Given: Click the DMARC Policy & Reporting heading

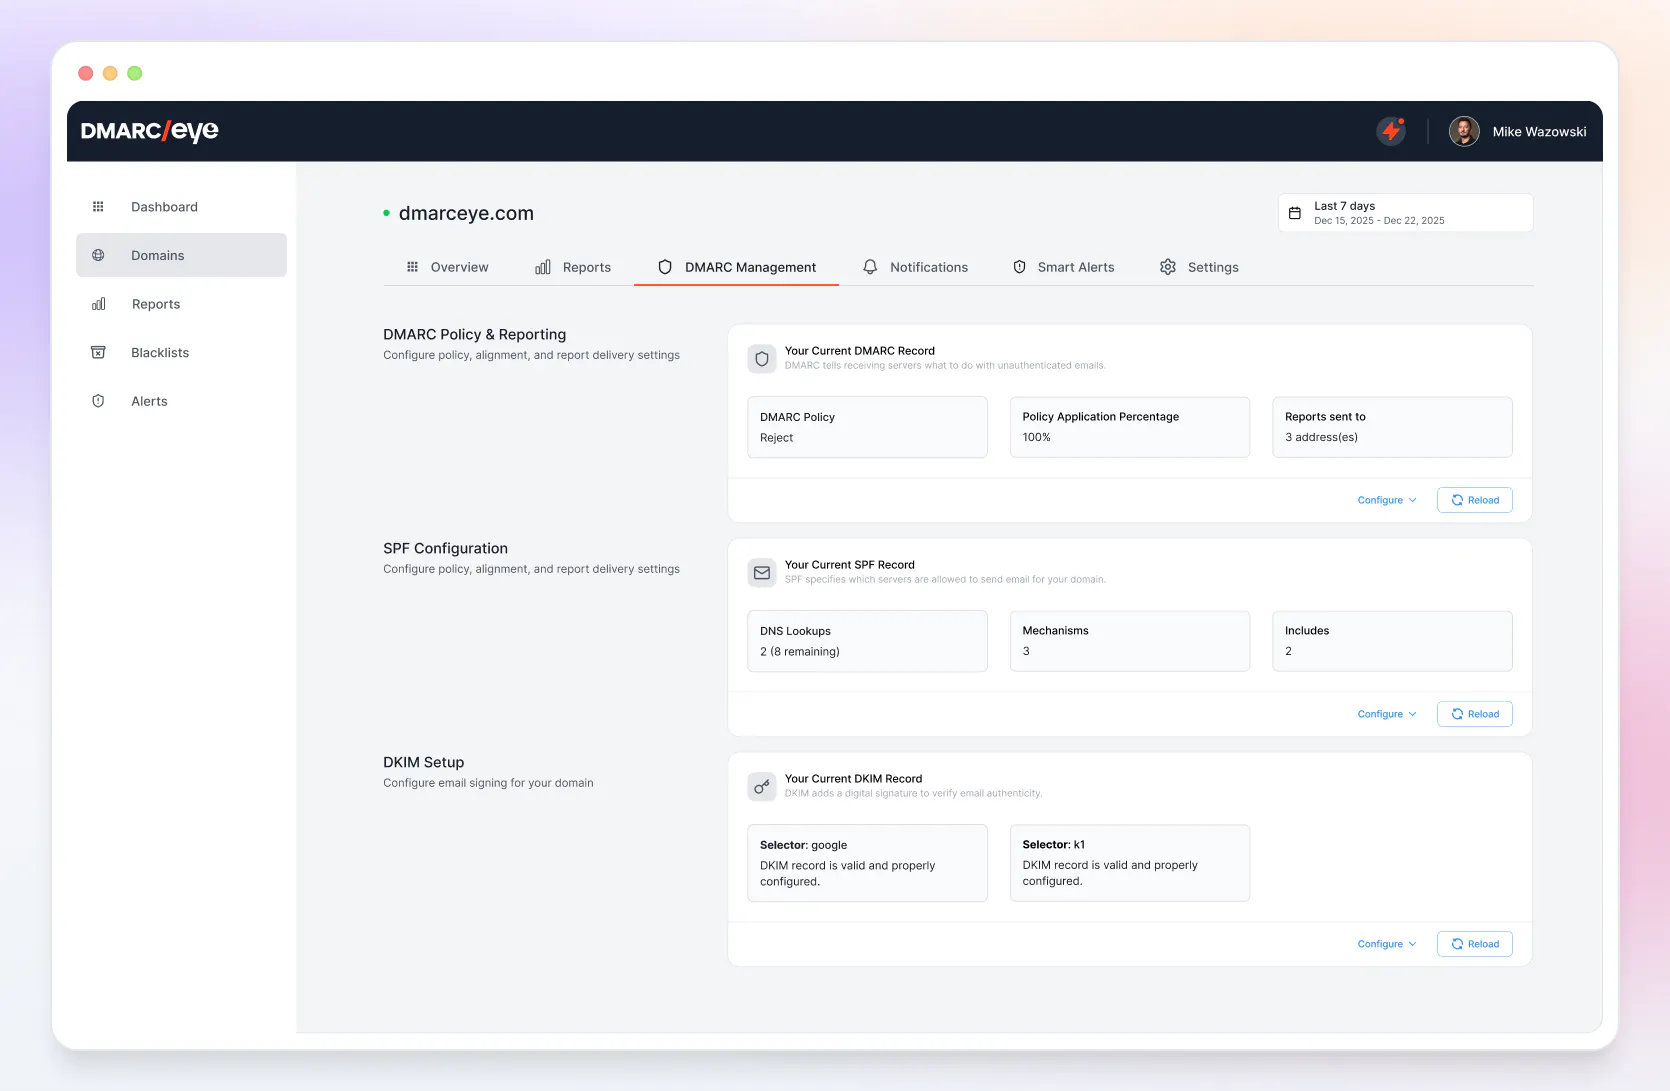Looking at the screenshot, I should tap(474, 334).
